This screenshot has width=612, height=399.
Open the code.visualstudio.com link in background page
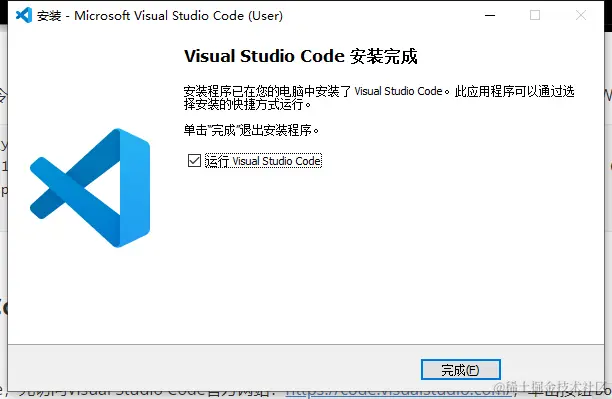(x=398, y=393)
